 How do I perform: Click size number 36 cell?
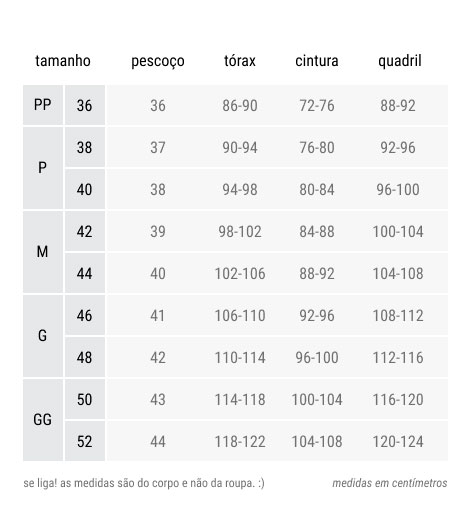(x=85, y=105)
